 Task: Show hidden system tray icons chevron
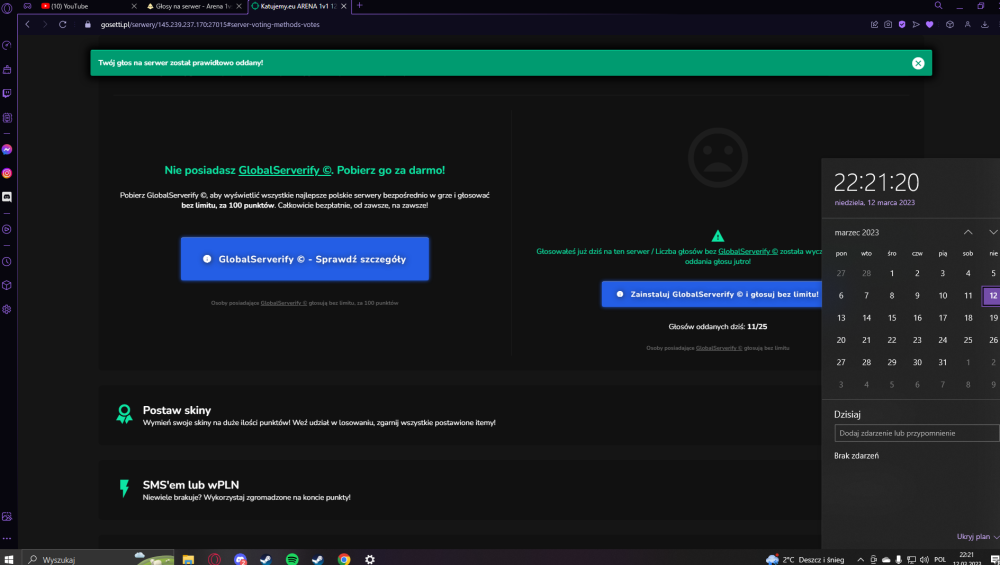(x=860, y=559)
